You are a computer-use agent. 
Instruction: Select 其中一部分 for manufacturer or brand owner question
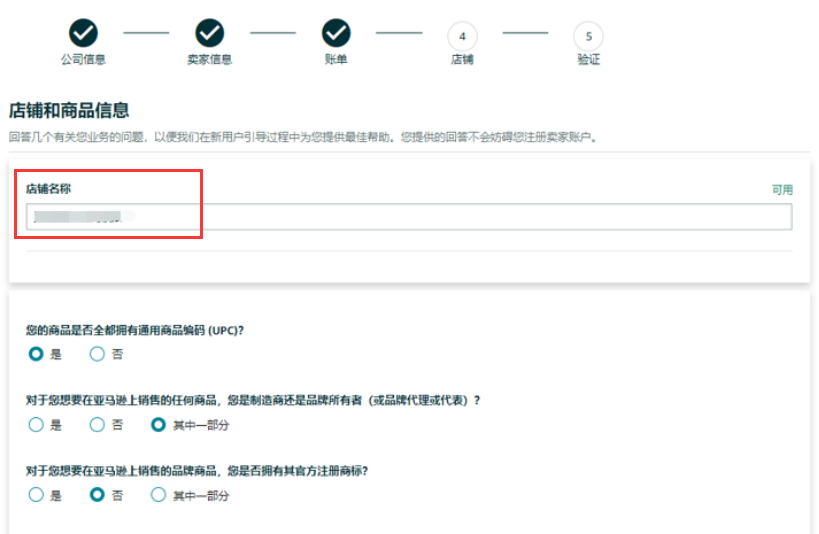click(158, 425)
